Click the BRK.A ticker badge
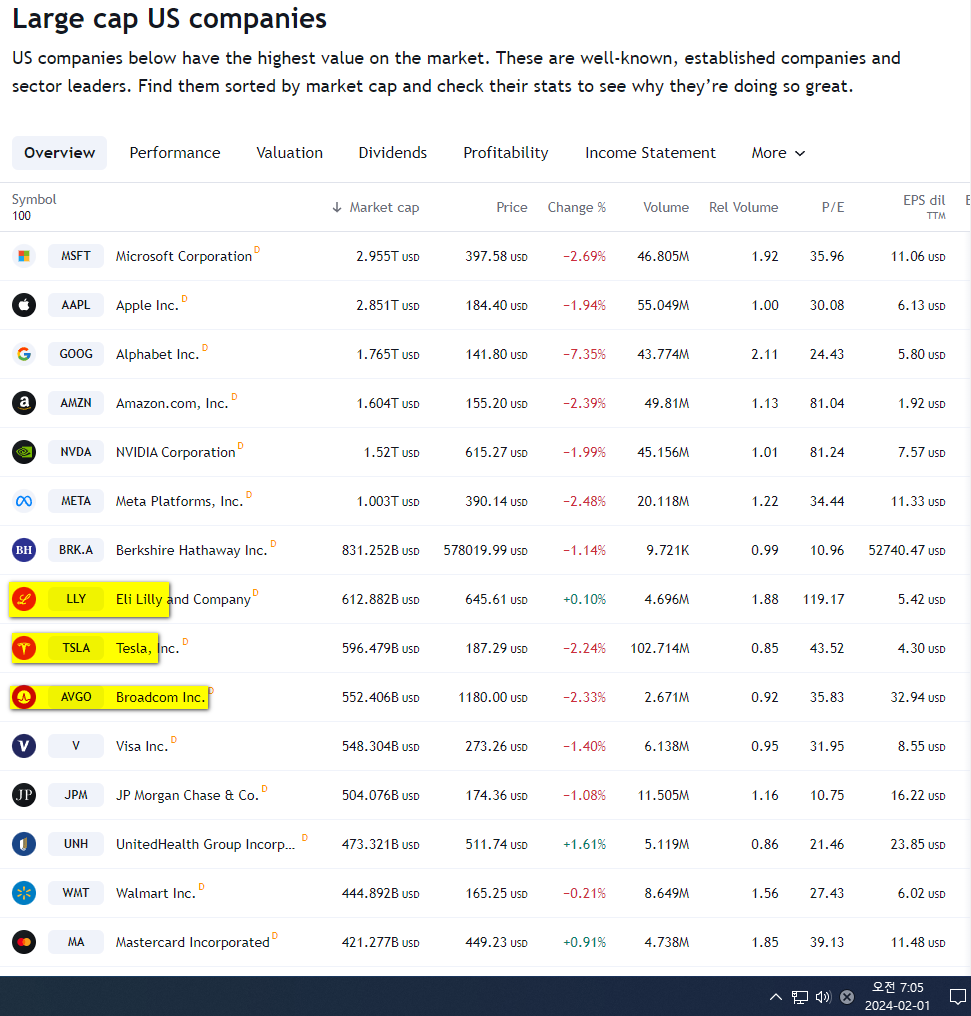Screen dimensions: 971x1016 pyautogui.click(x=76, y=550)
